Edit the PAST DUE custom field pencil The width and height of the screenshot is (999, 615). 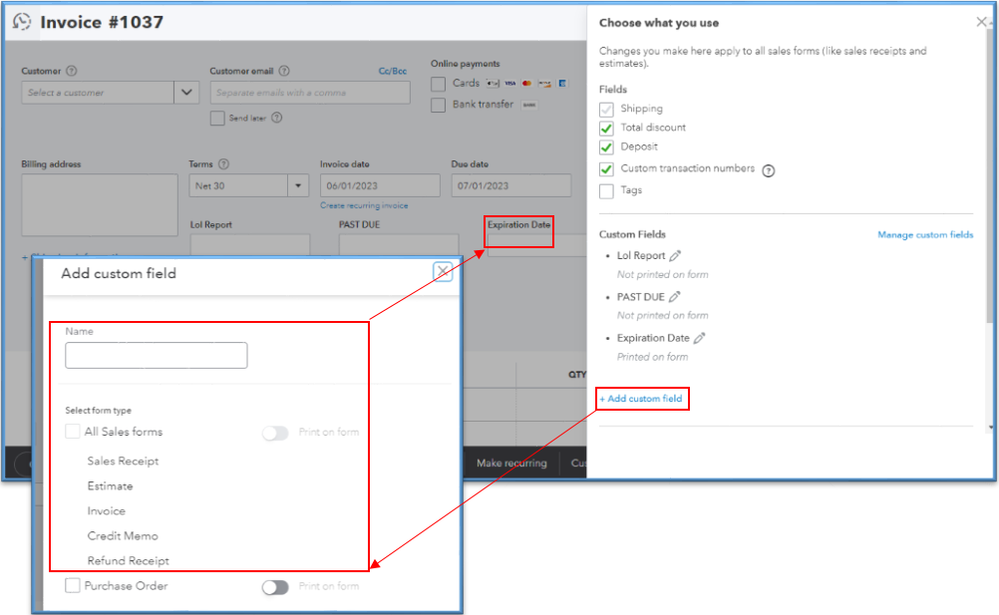click(x=675, y=296)
